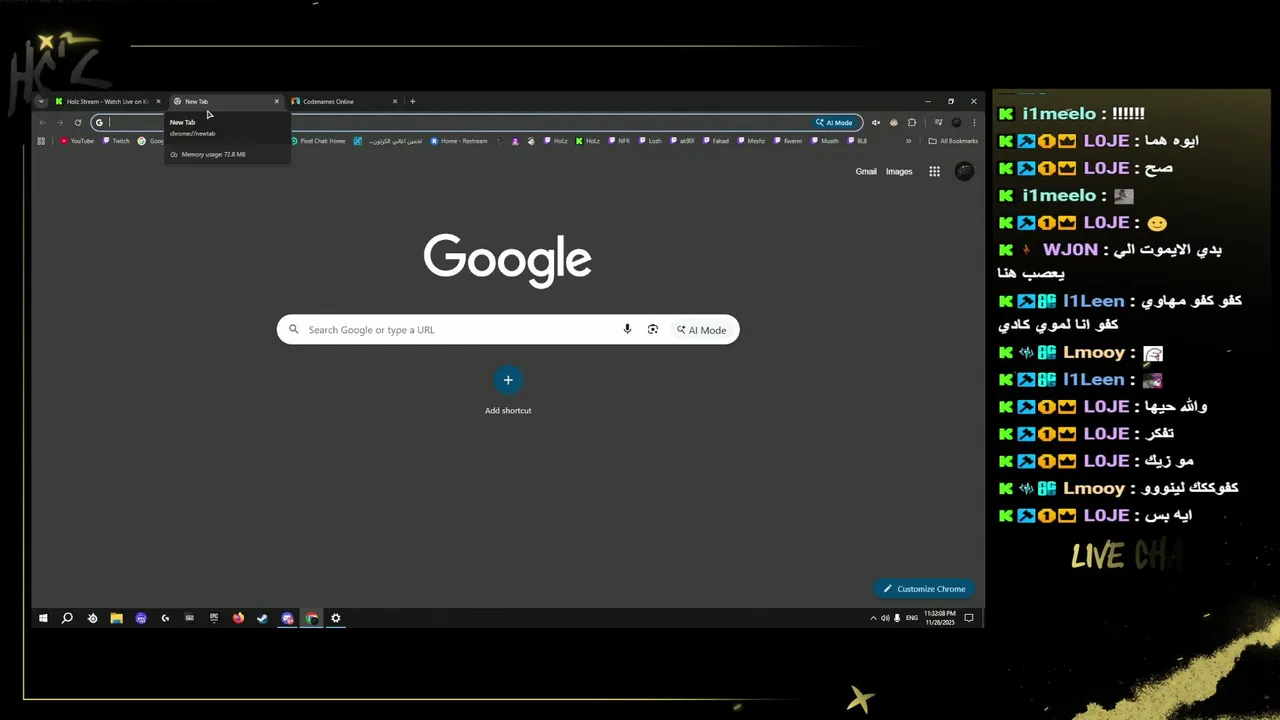Expand hidden bookmarks double chevron
This screenshot has height=720, width=1280.
click(908, 141)
